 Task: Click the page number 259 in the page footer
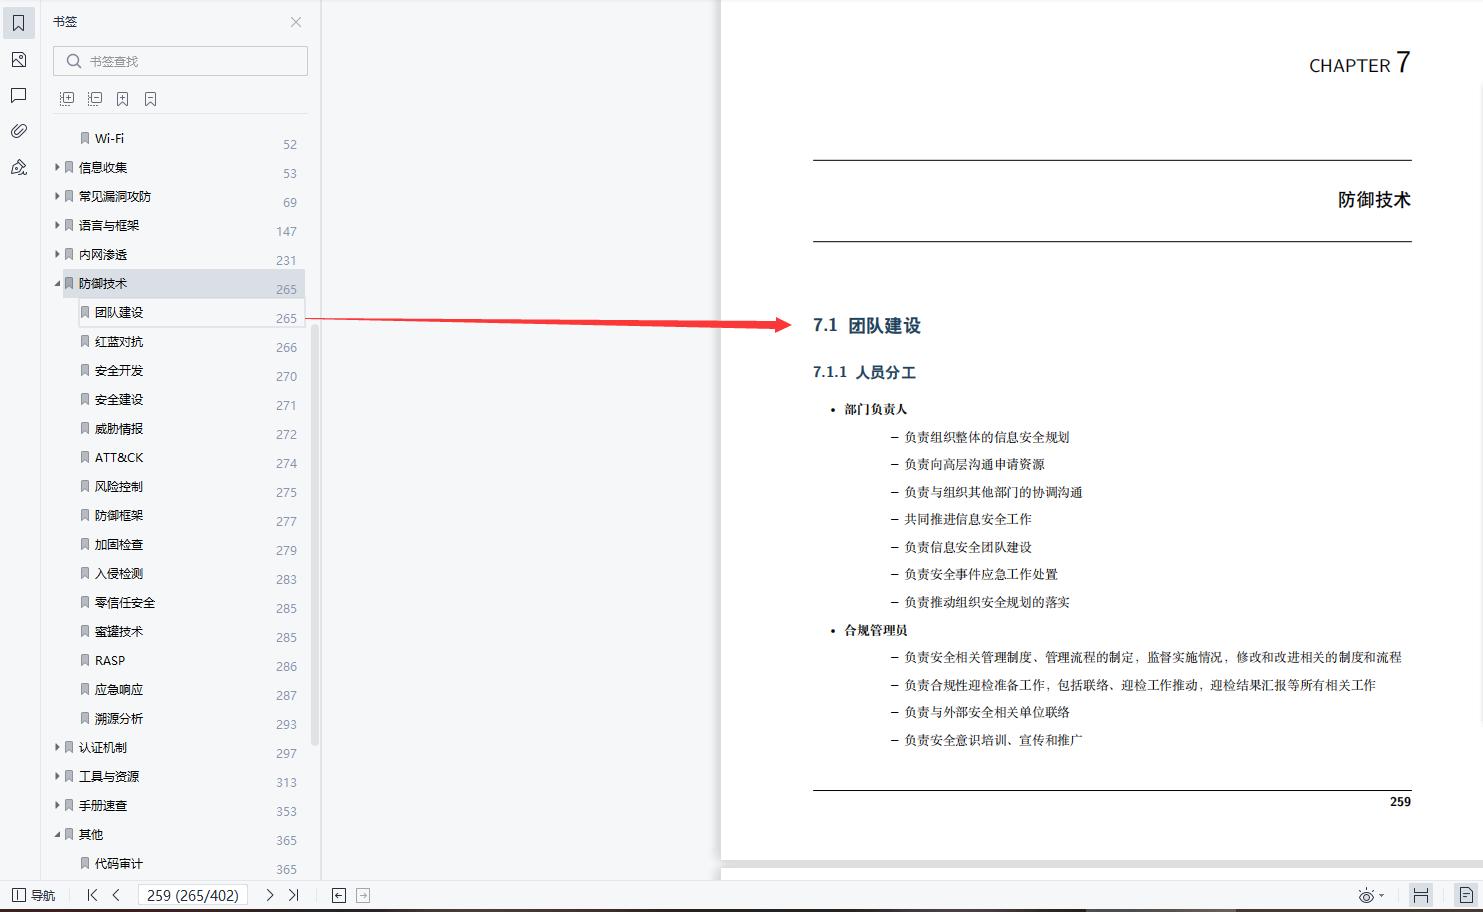[x=1400, y=801]
